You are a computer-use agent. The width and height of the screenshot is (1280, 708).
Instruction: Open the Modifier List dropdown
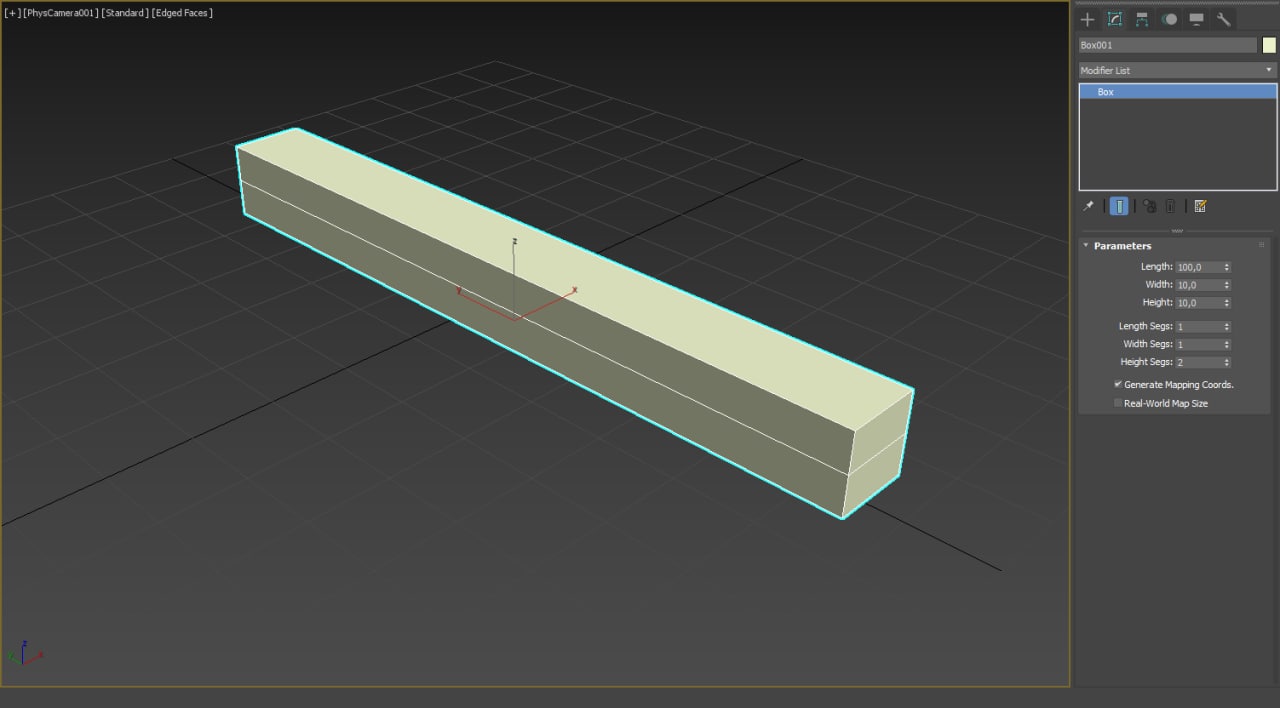click(x=1177, y=70)
